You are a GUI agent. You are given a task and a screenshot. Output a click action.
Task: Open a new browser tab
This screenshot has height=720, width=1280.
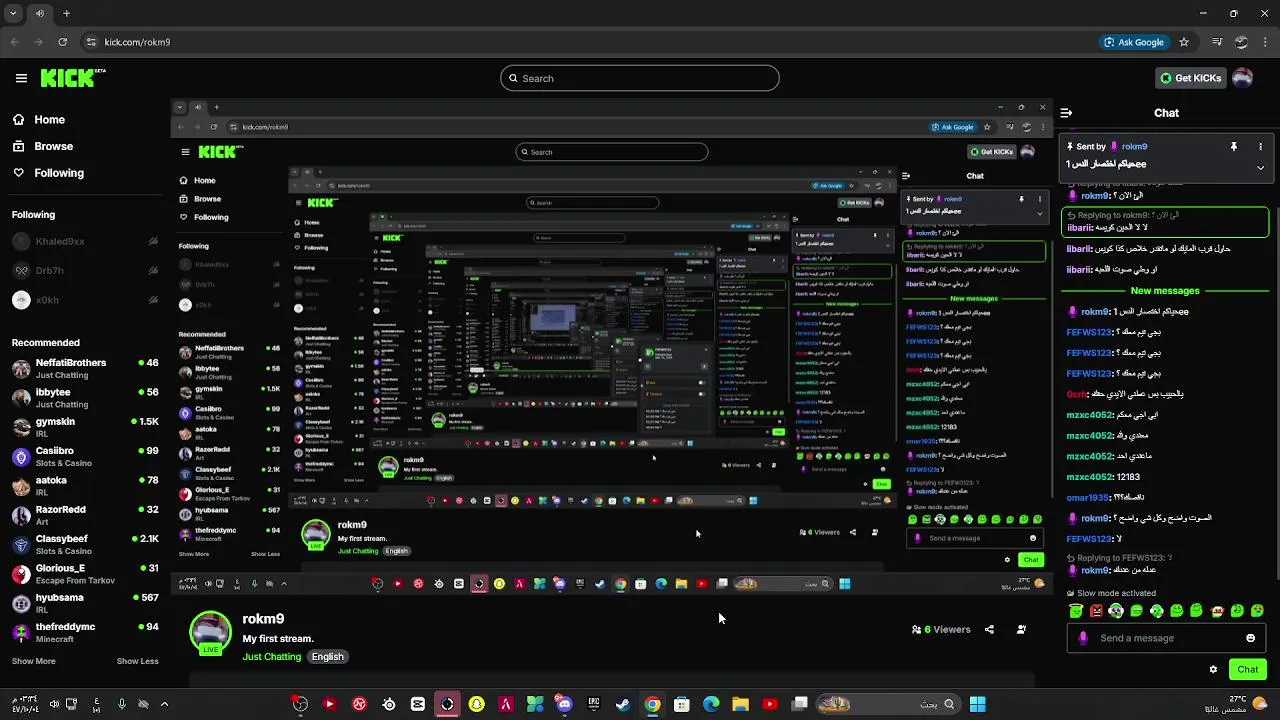(x=66, y=14)
